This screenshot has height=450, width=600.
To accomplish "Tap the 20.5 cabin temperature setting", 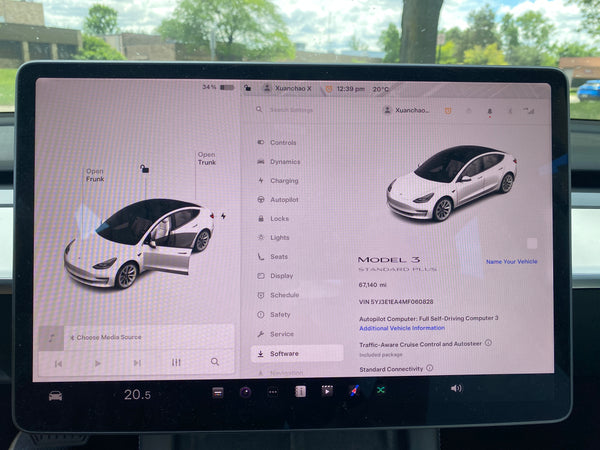I will pyautogui.click(x=137, y=395).
